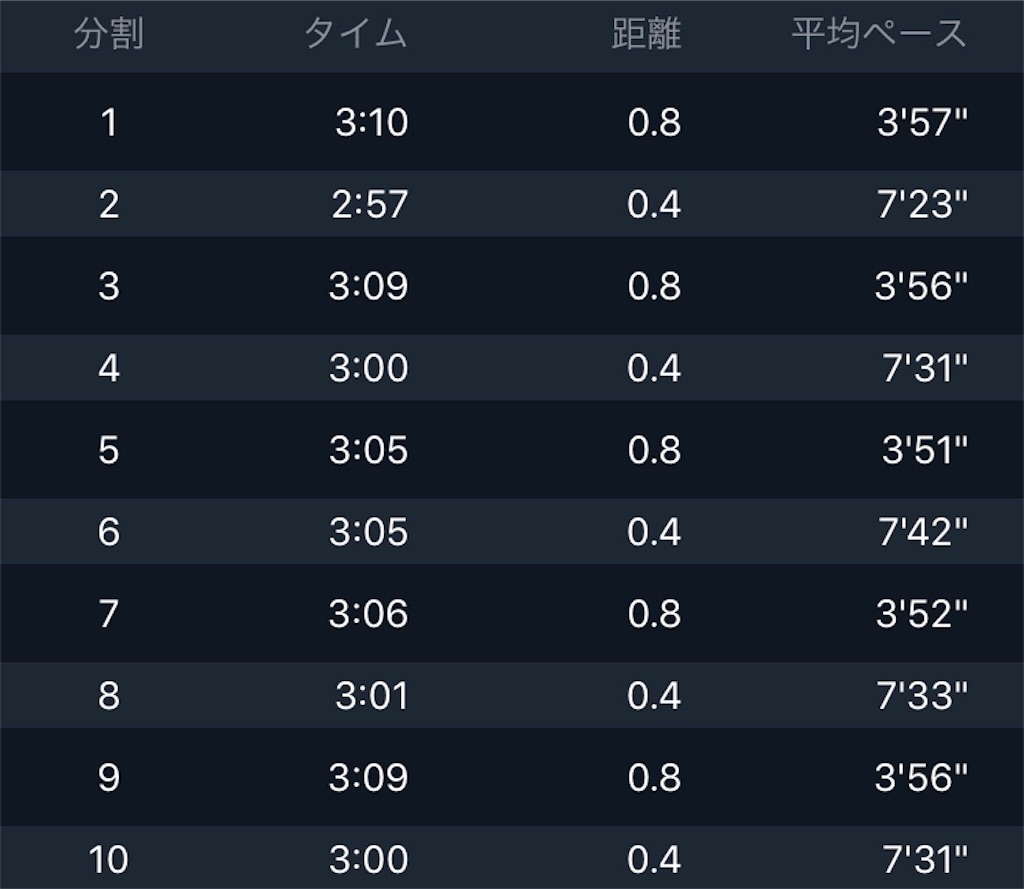This screenshot has width=1024, height=889.
Task: Select the 距離 column header
Action: click(x=647, y=34)
